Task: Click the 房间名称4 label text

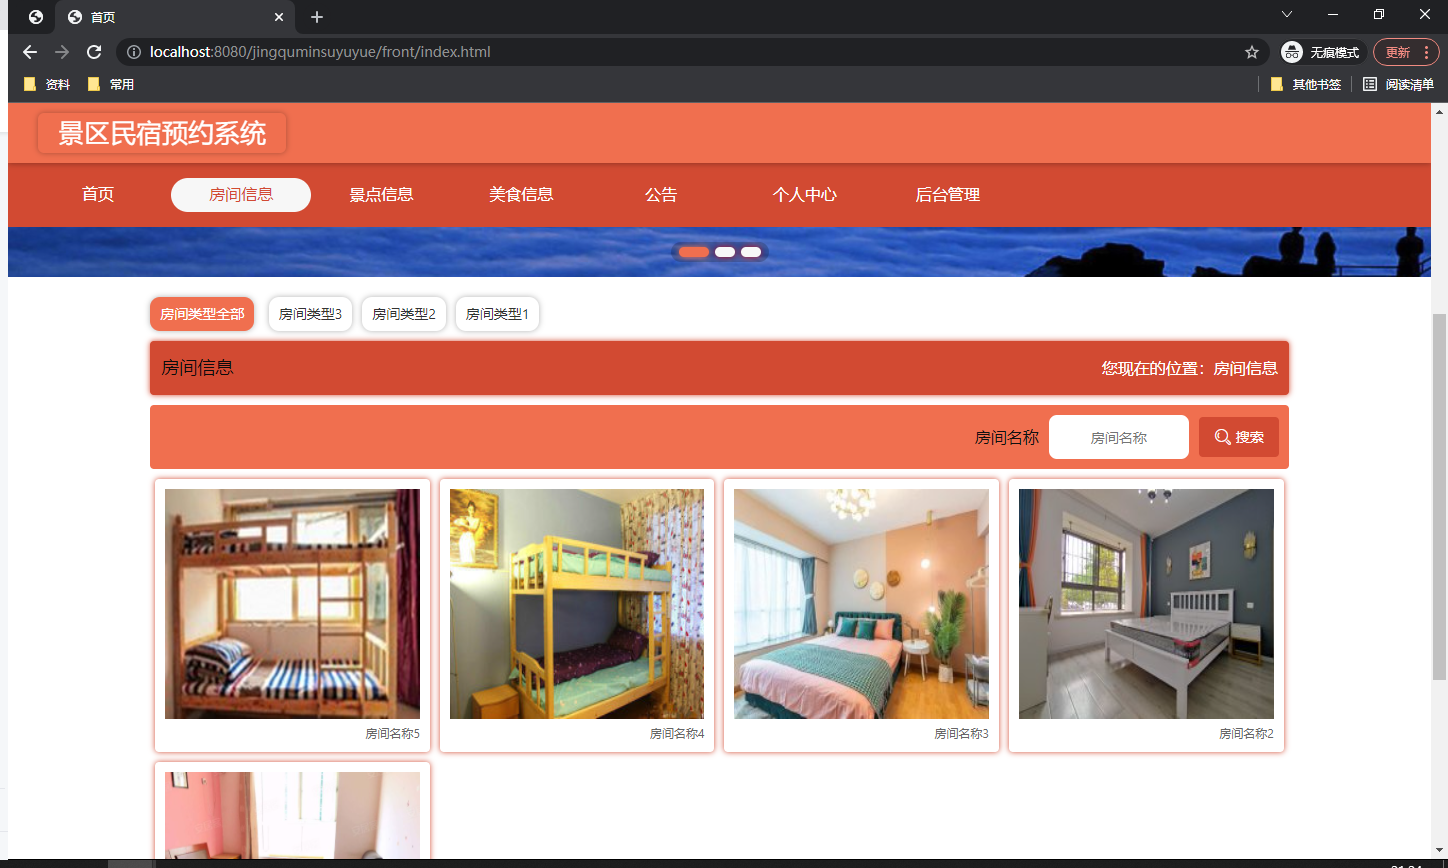Action: [677, 734]
